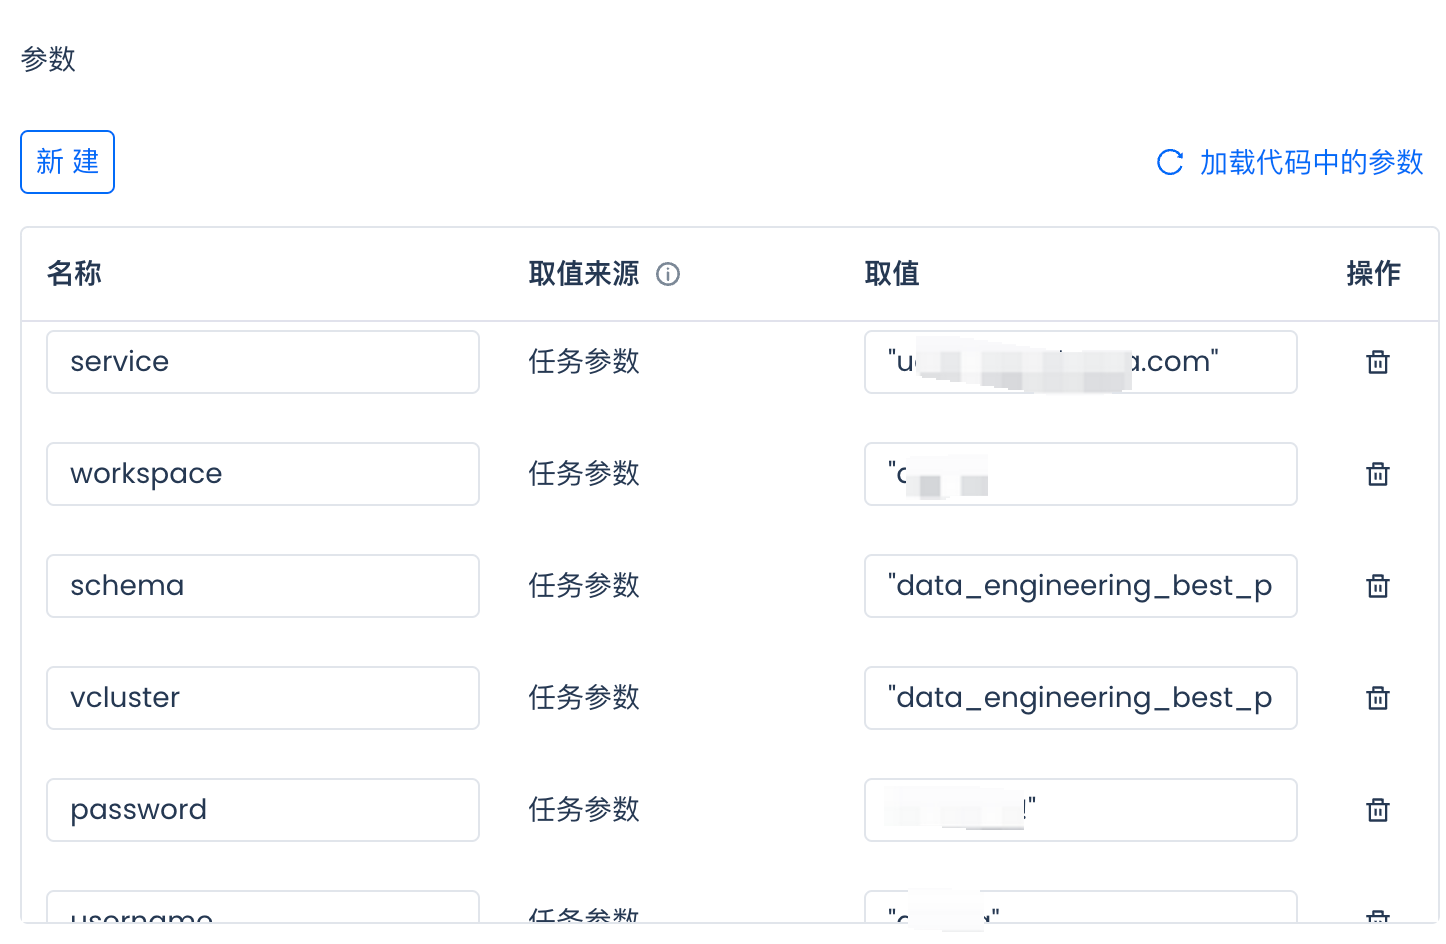Delete the workspace parameter row
Screen dimensions: 1446x944
click(1377, 474)
